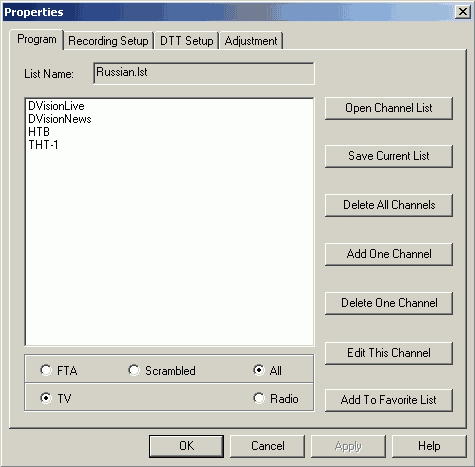Screen dimensions: 475x467
Task: Click the Cancel button
Action: (267, 446)
